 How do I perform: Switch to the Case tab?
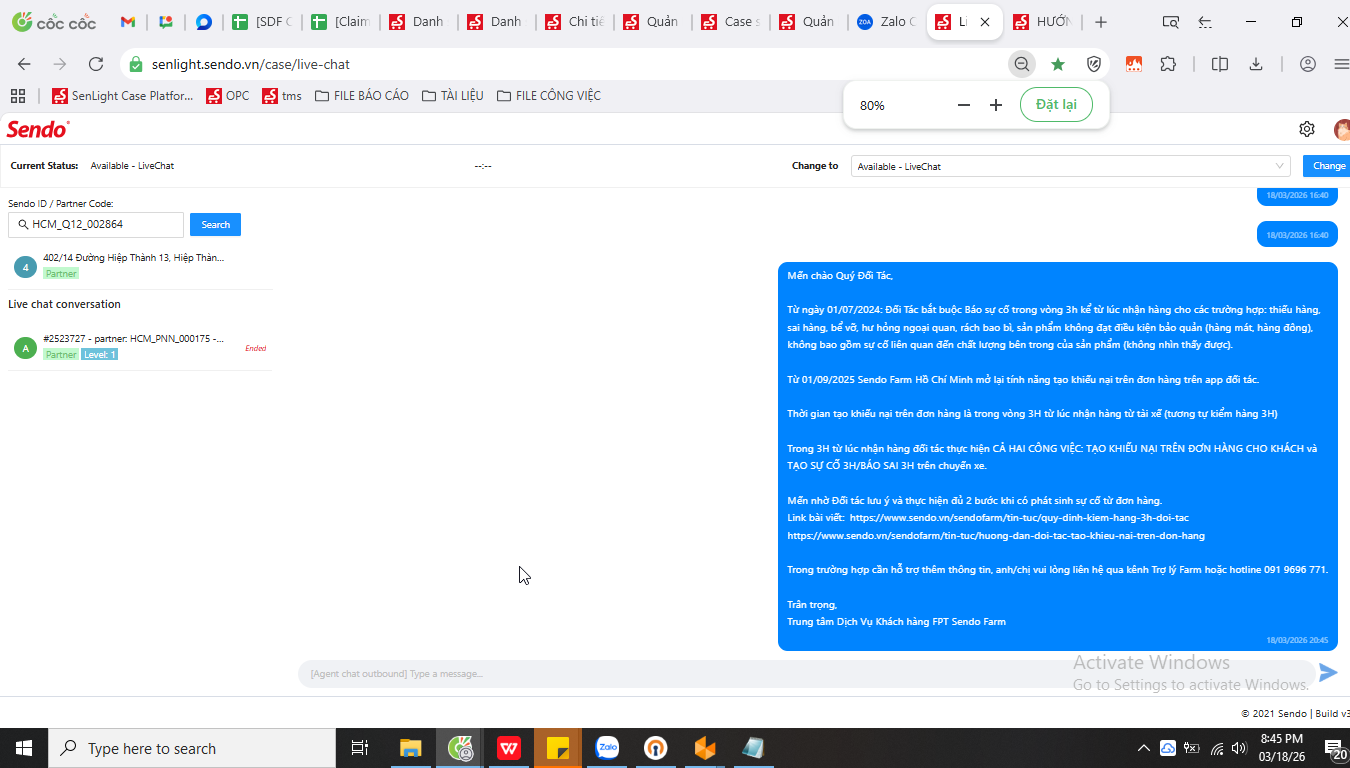pos(730,22)
